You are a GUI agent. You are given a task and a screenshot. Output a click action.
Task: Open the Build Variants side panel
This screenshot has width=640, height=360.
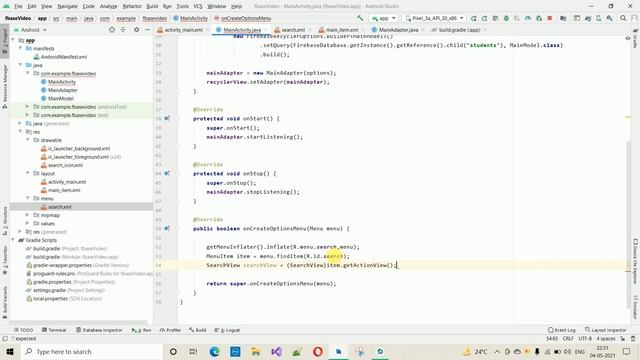(x=5, y=301)
